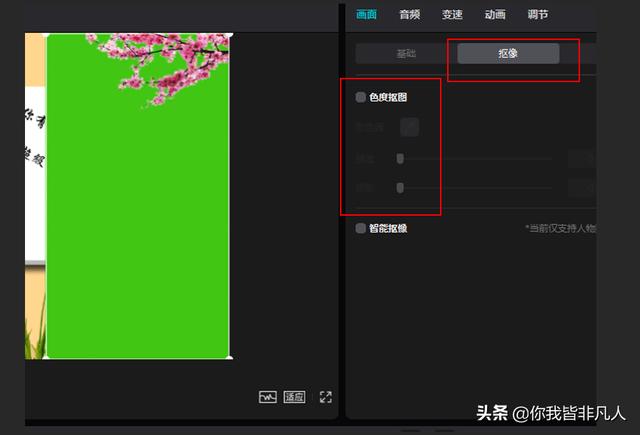Open the 变速 speed tab

(452, 15)
